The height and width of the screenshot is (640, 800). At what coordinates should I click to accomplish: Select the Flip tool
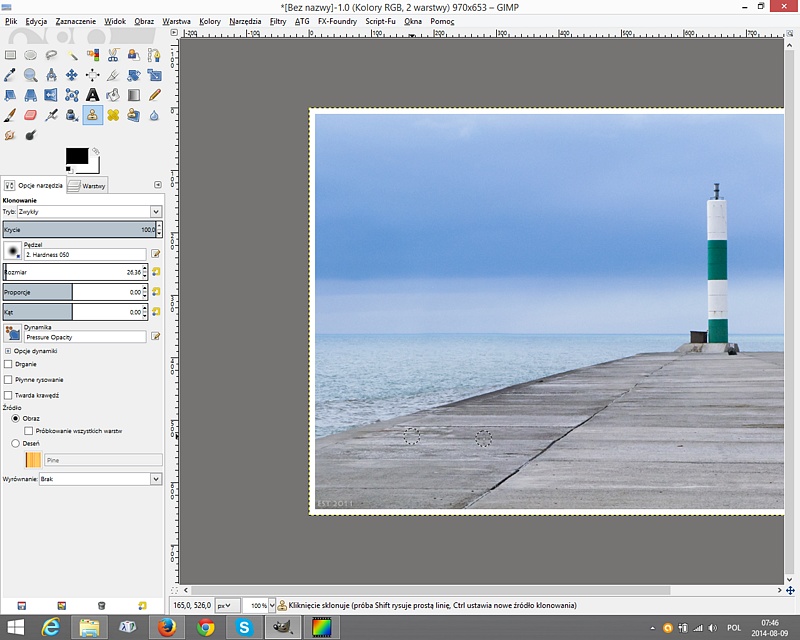(x=51, y=95)
